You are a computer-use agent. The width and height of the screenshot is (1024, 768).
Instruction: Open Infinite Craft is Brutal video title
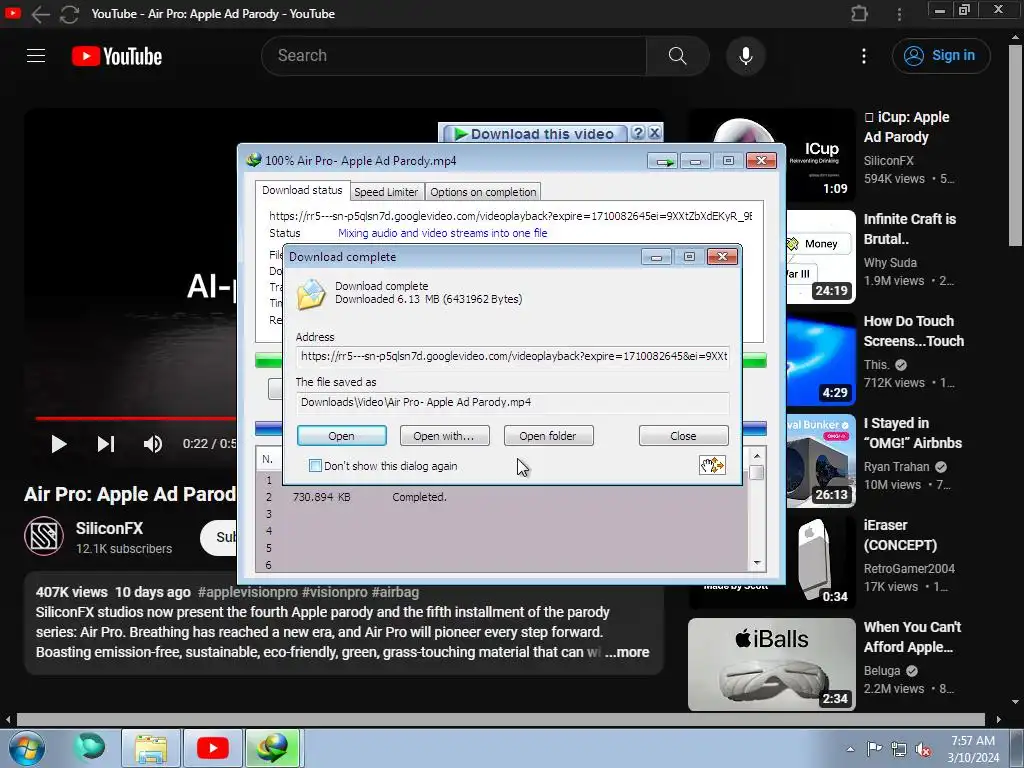point(910,229)
